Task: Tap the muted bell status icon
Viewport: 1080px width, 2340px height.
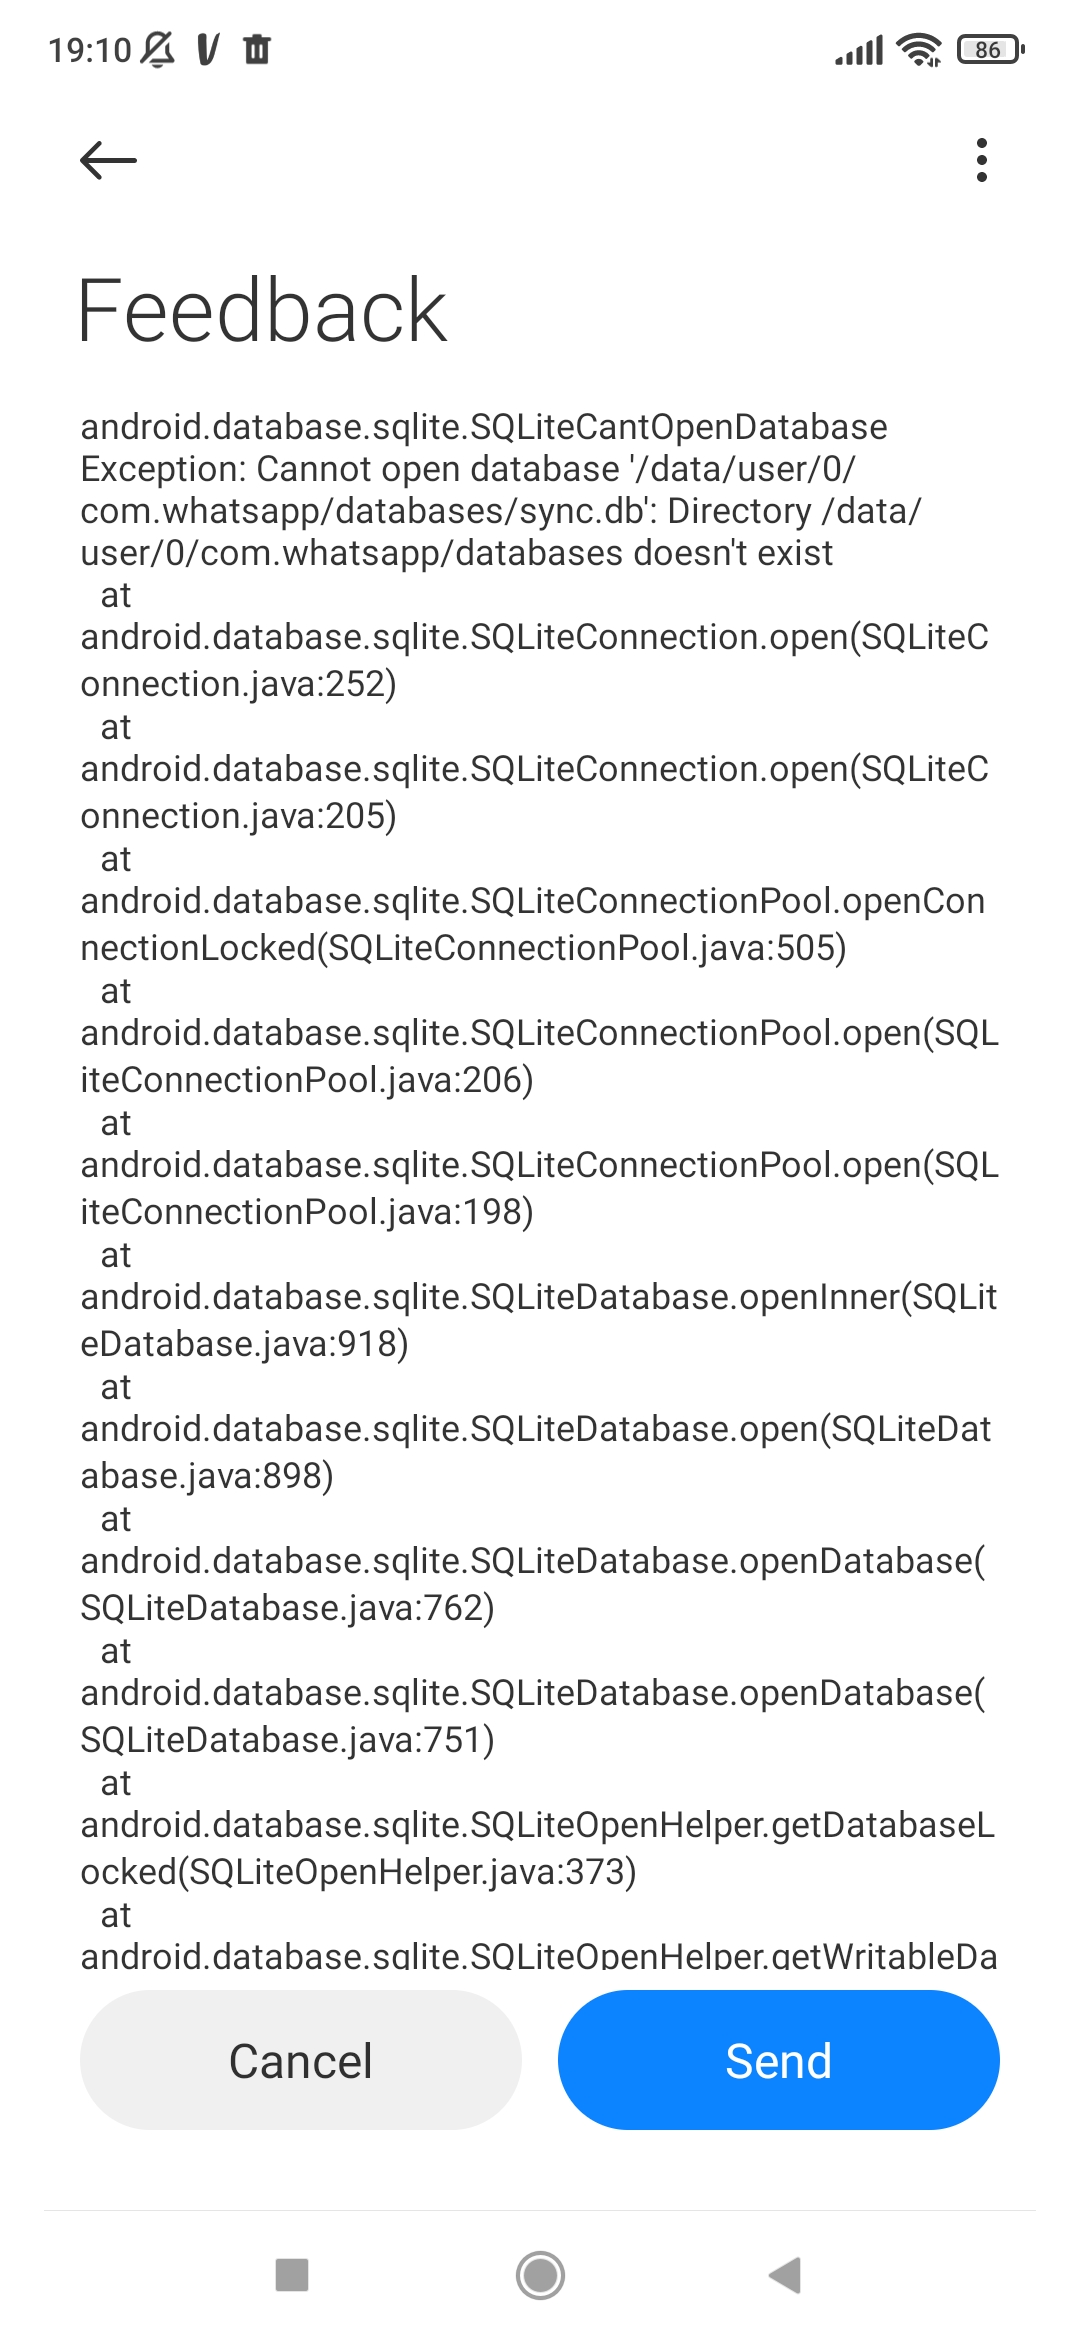Action: tap(157, 49)
